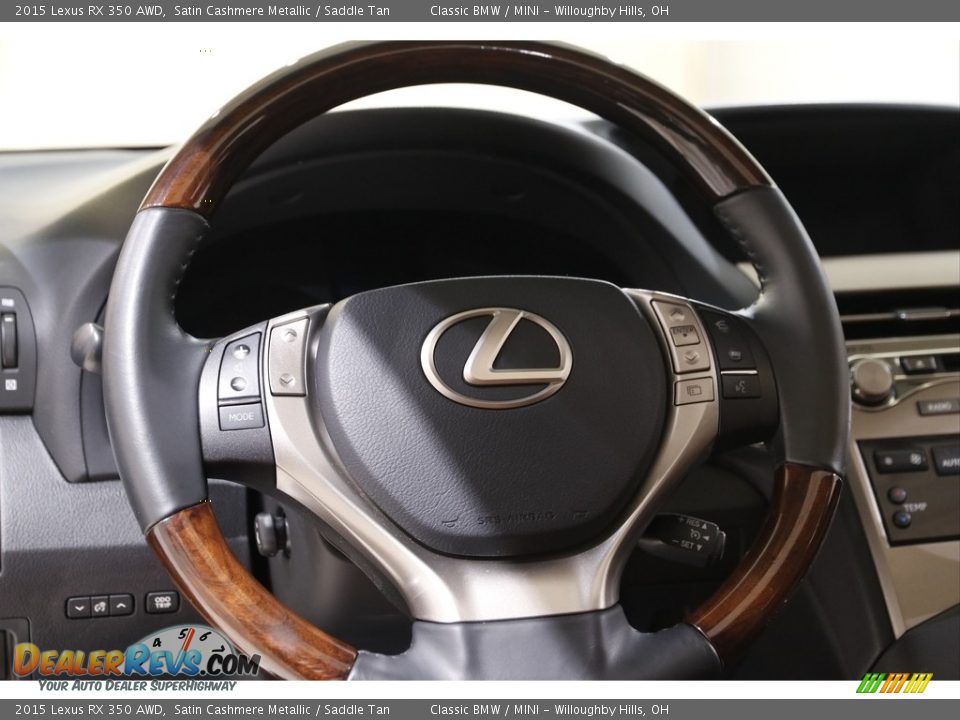Tap the Lexus emblem horn pad
The image size is (960, 720).
[x=497, y=358]
